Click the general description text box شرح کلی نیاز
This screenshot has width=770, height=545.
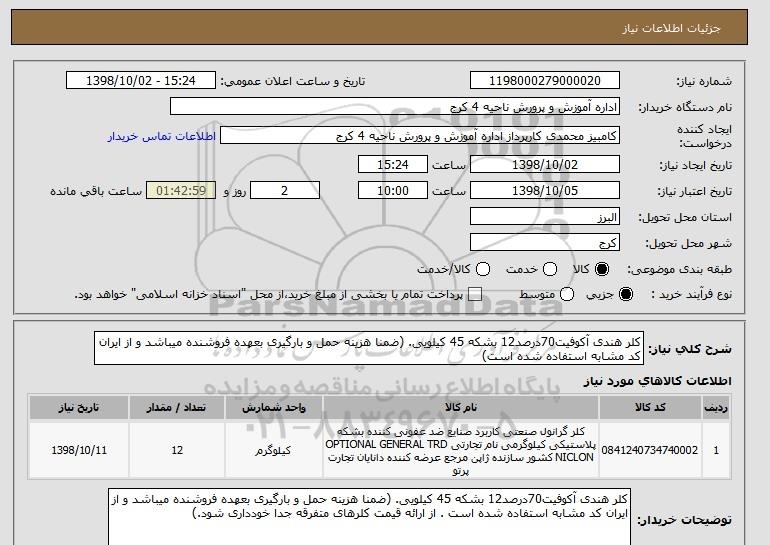point(369,349)
